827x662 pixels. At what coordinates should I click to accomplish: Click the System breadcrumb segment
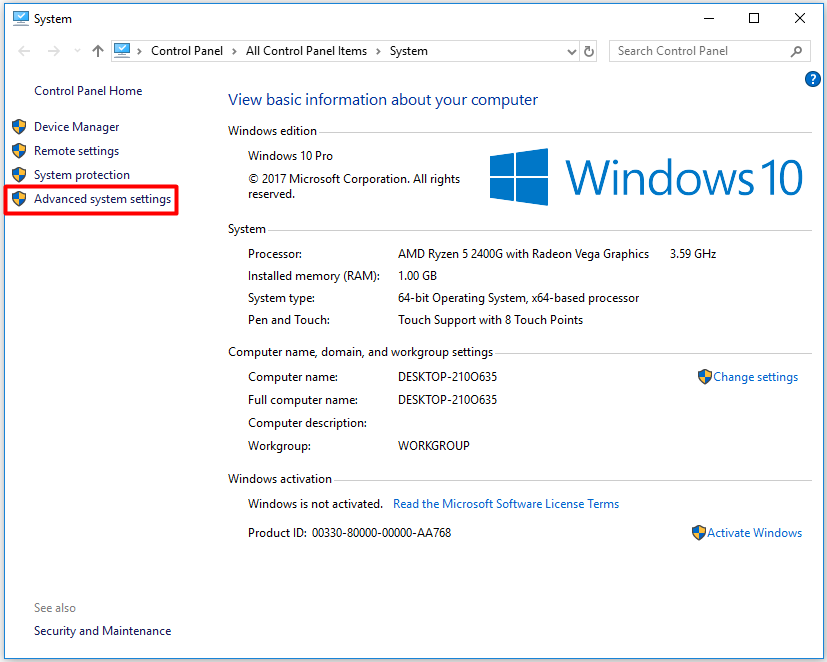point(409,51)
